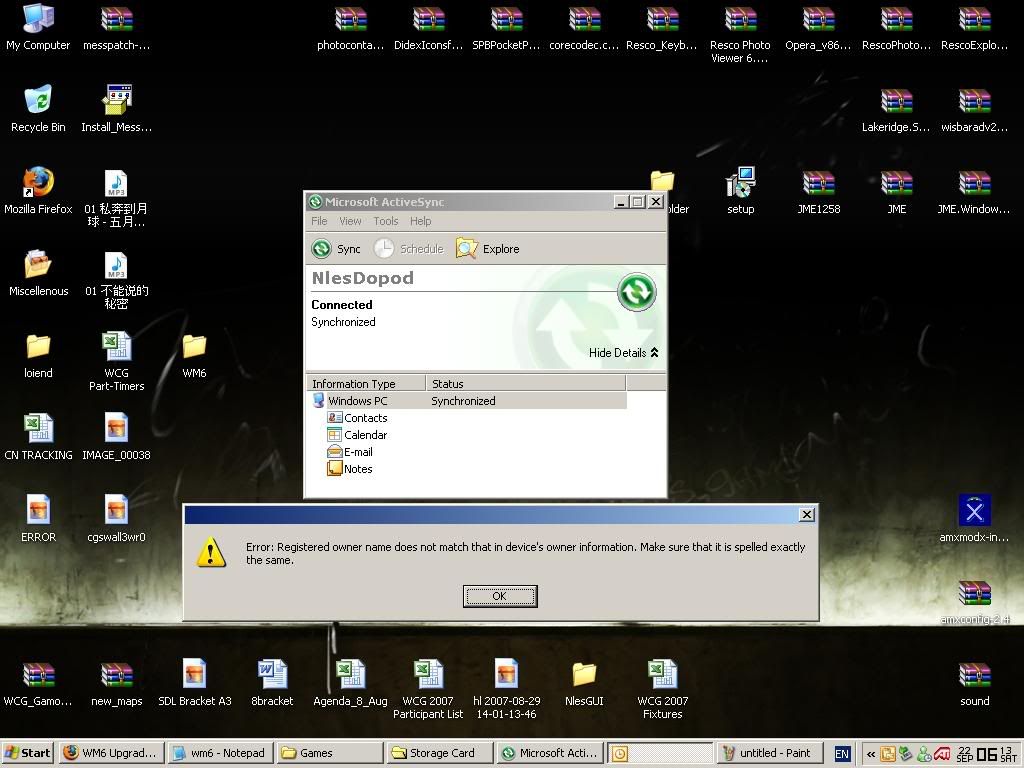The height and width of the screenshot is (768, 1024).
Task: Select the Opera_v86 archive desktop icon
Action: coord(818,19)
